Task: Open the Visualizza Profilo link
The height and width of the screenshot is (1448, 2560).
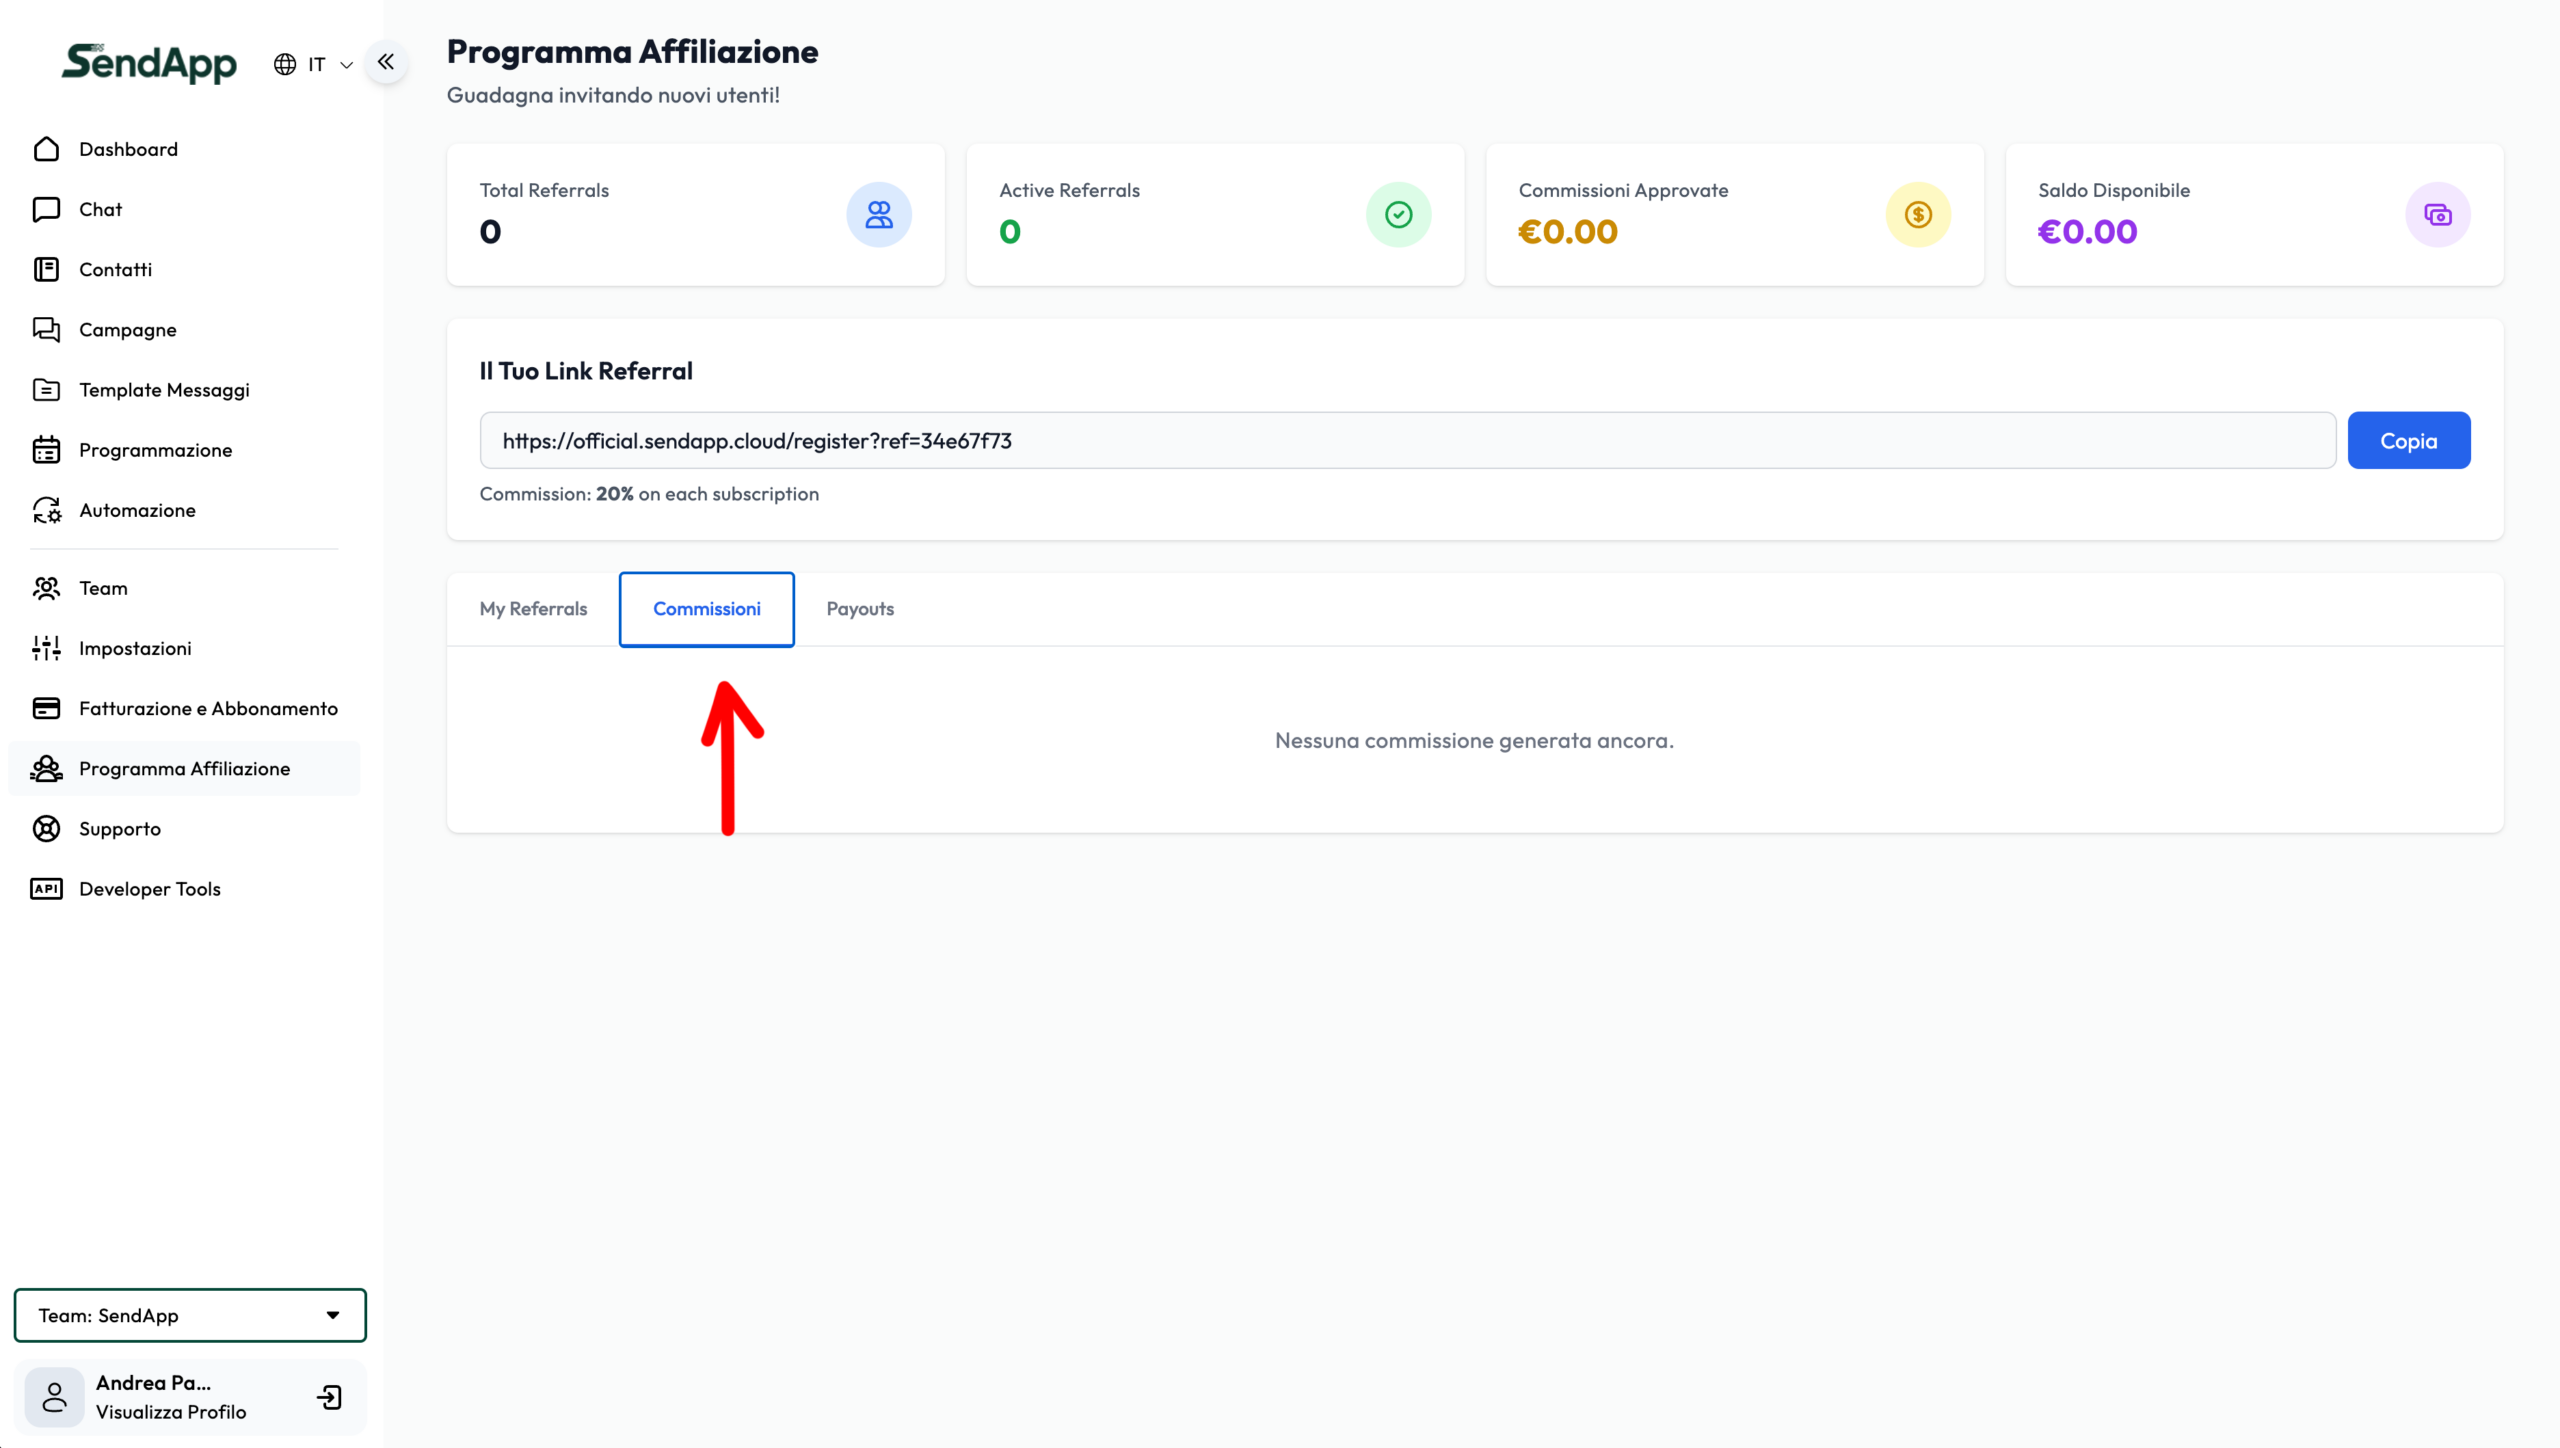Action: [171, 1412]
